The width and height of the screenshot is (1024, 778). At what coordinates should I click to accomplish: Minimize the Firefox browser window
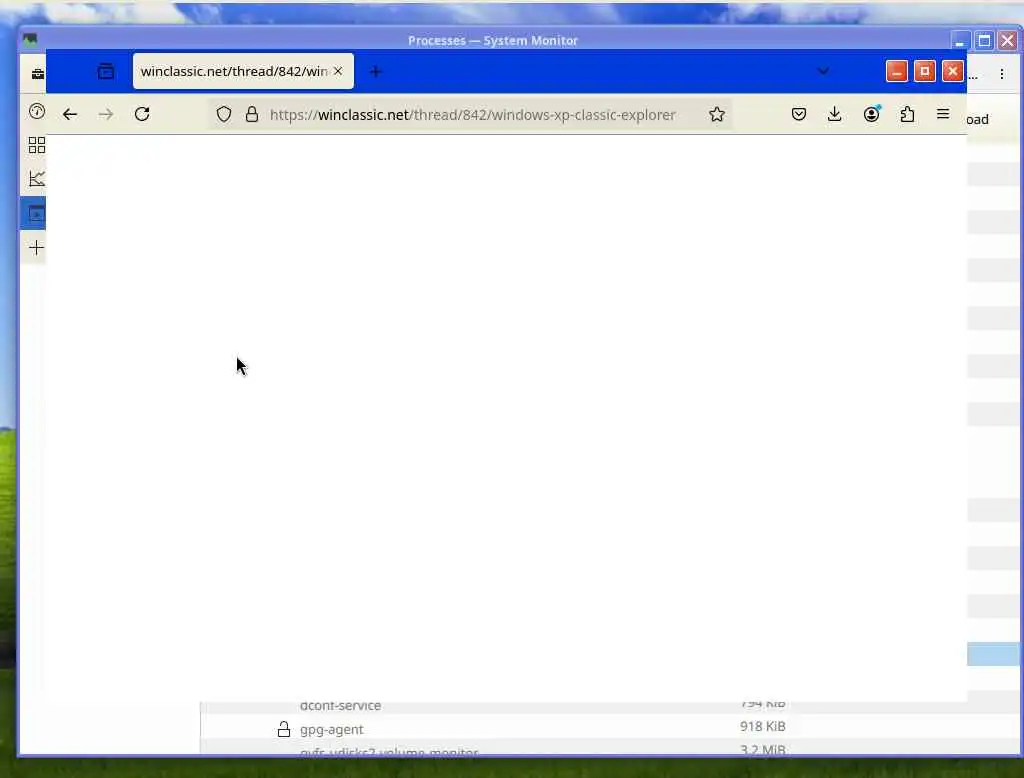coord(897,71)
